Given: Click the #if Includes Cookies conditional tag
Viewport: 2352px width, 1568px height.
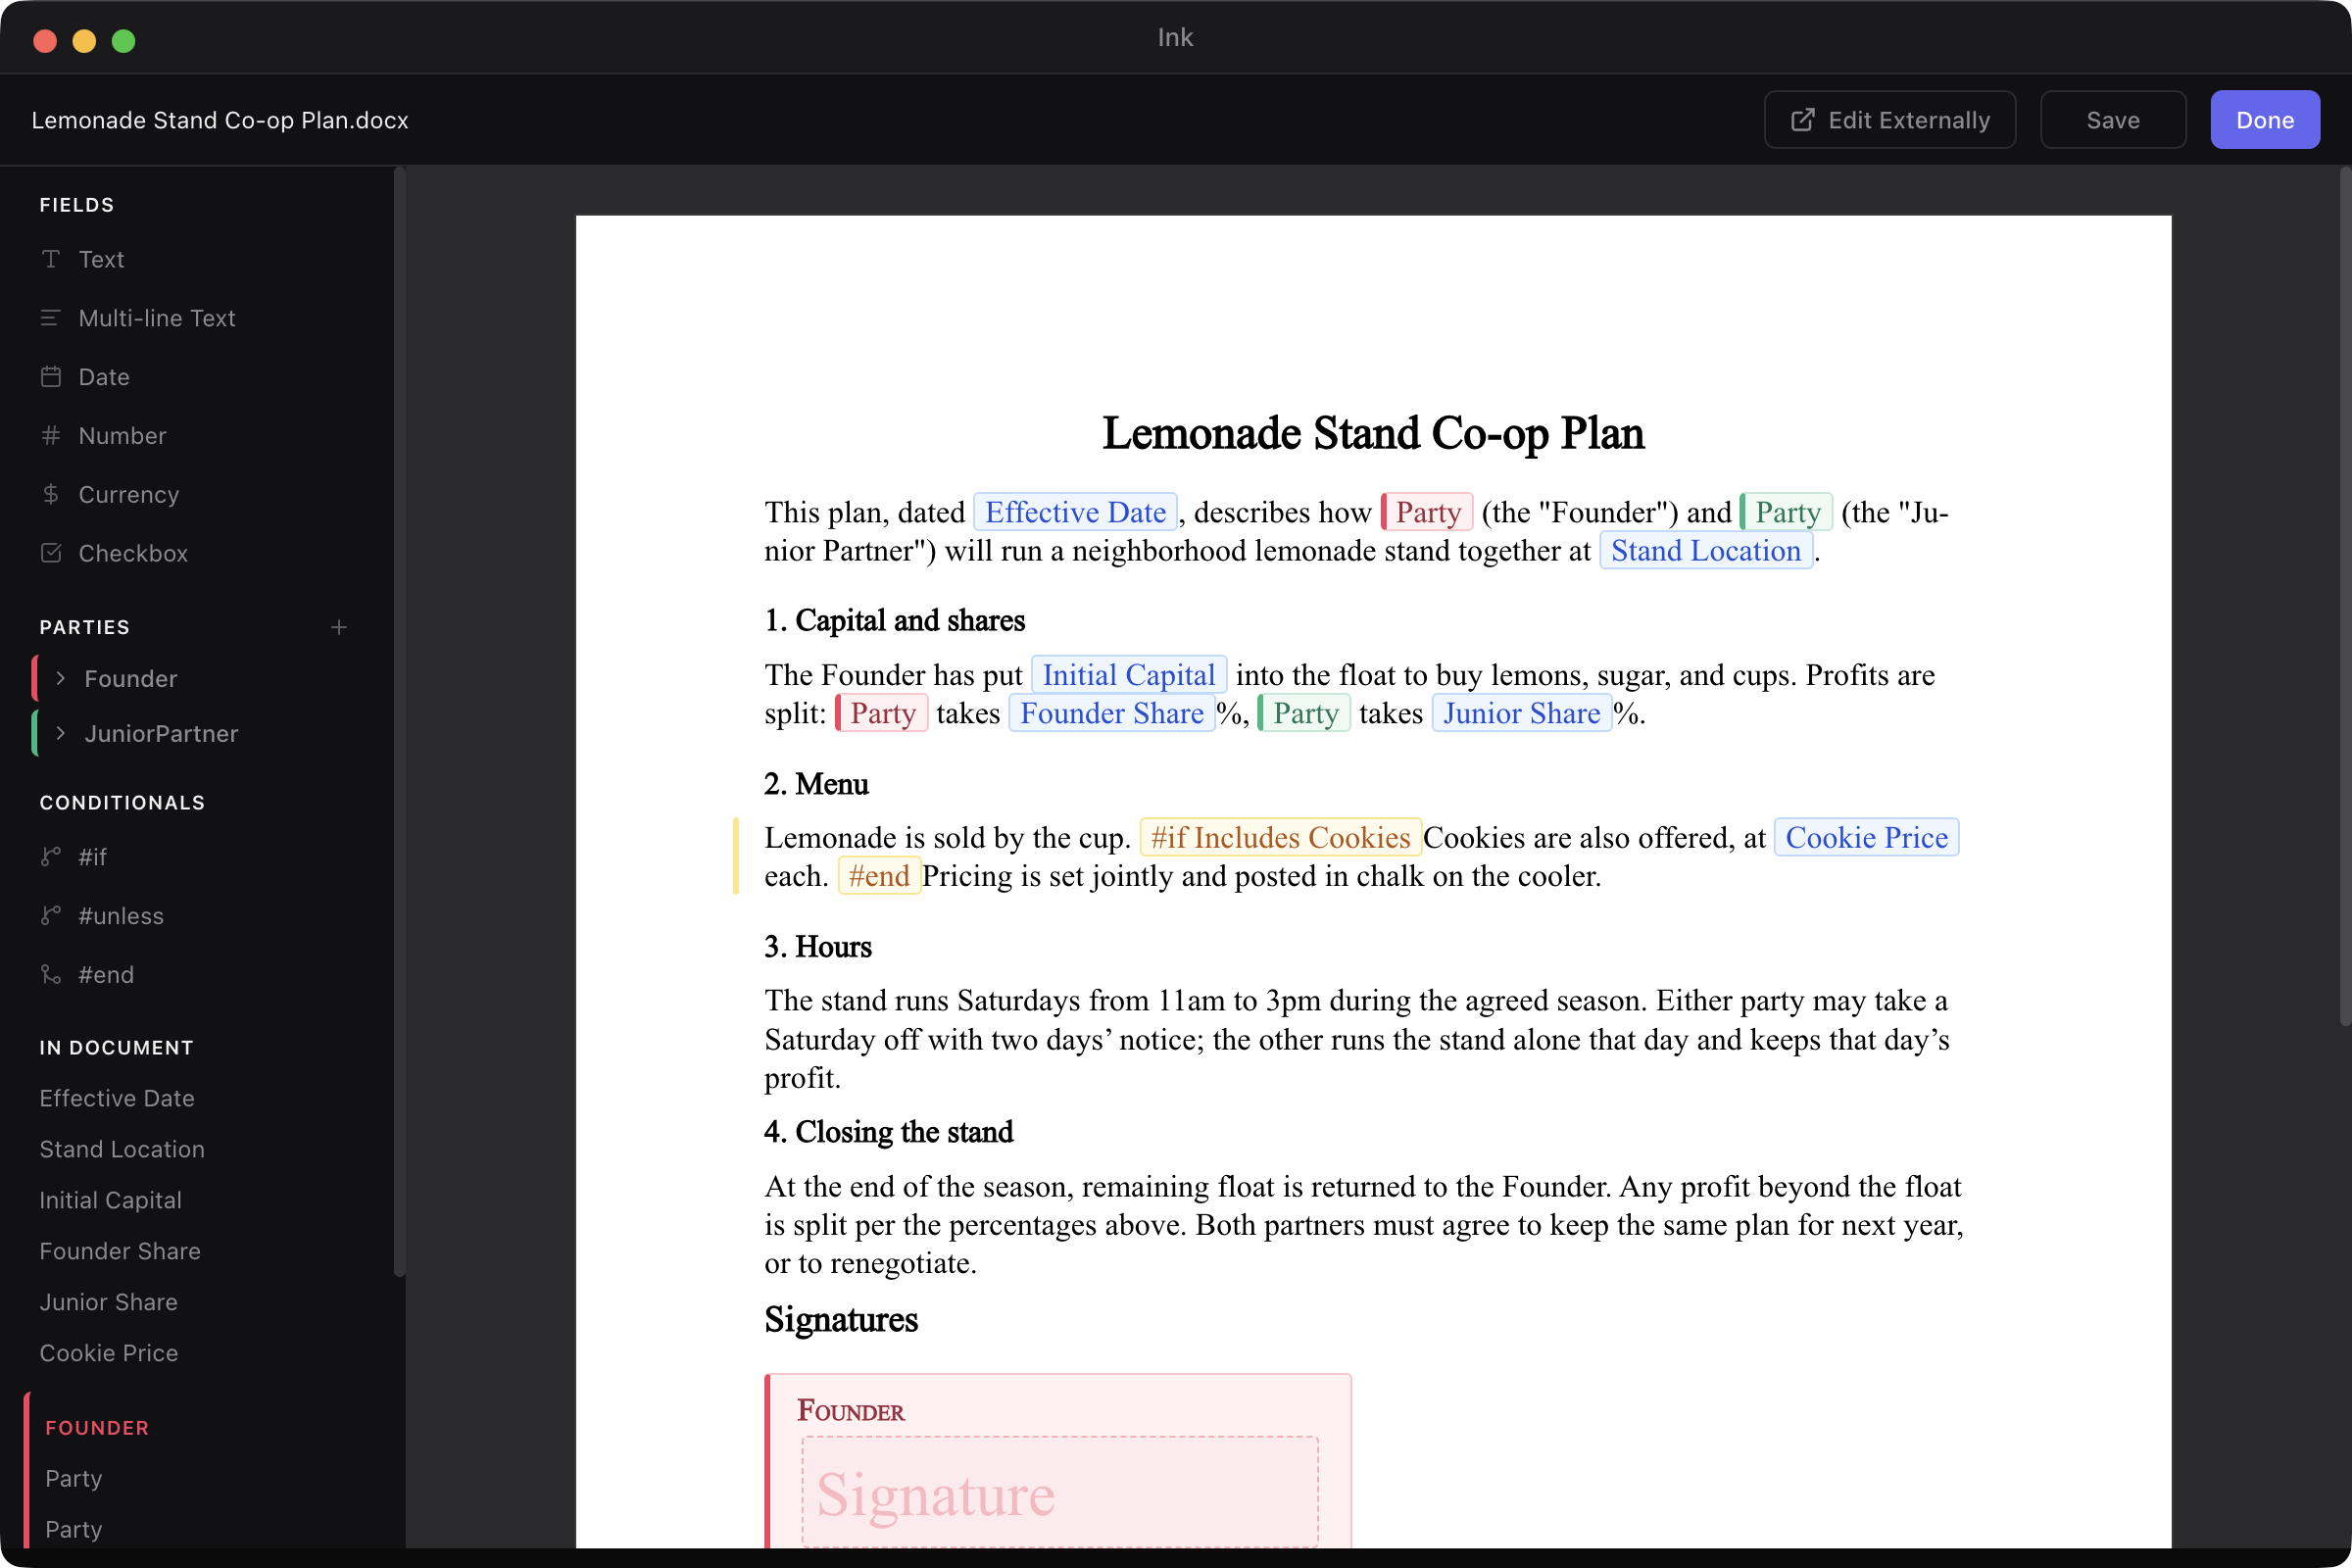Looking at the screenshot, I should point(1280,837).
